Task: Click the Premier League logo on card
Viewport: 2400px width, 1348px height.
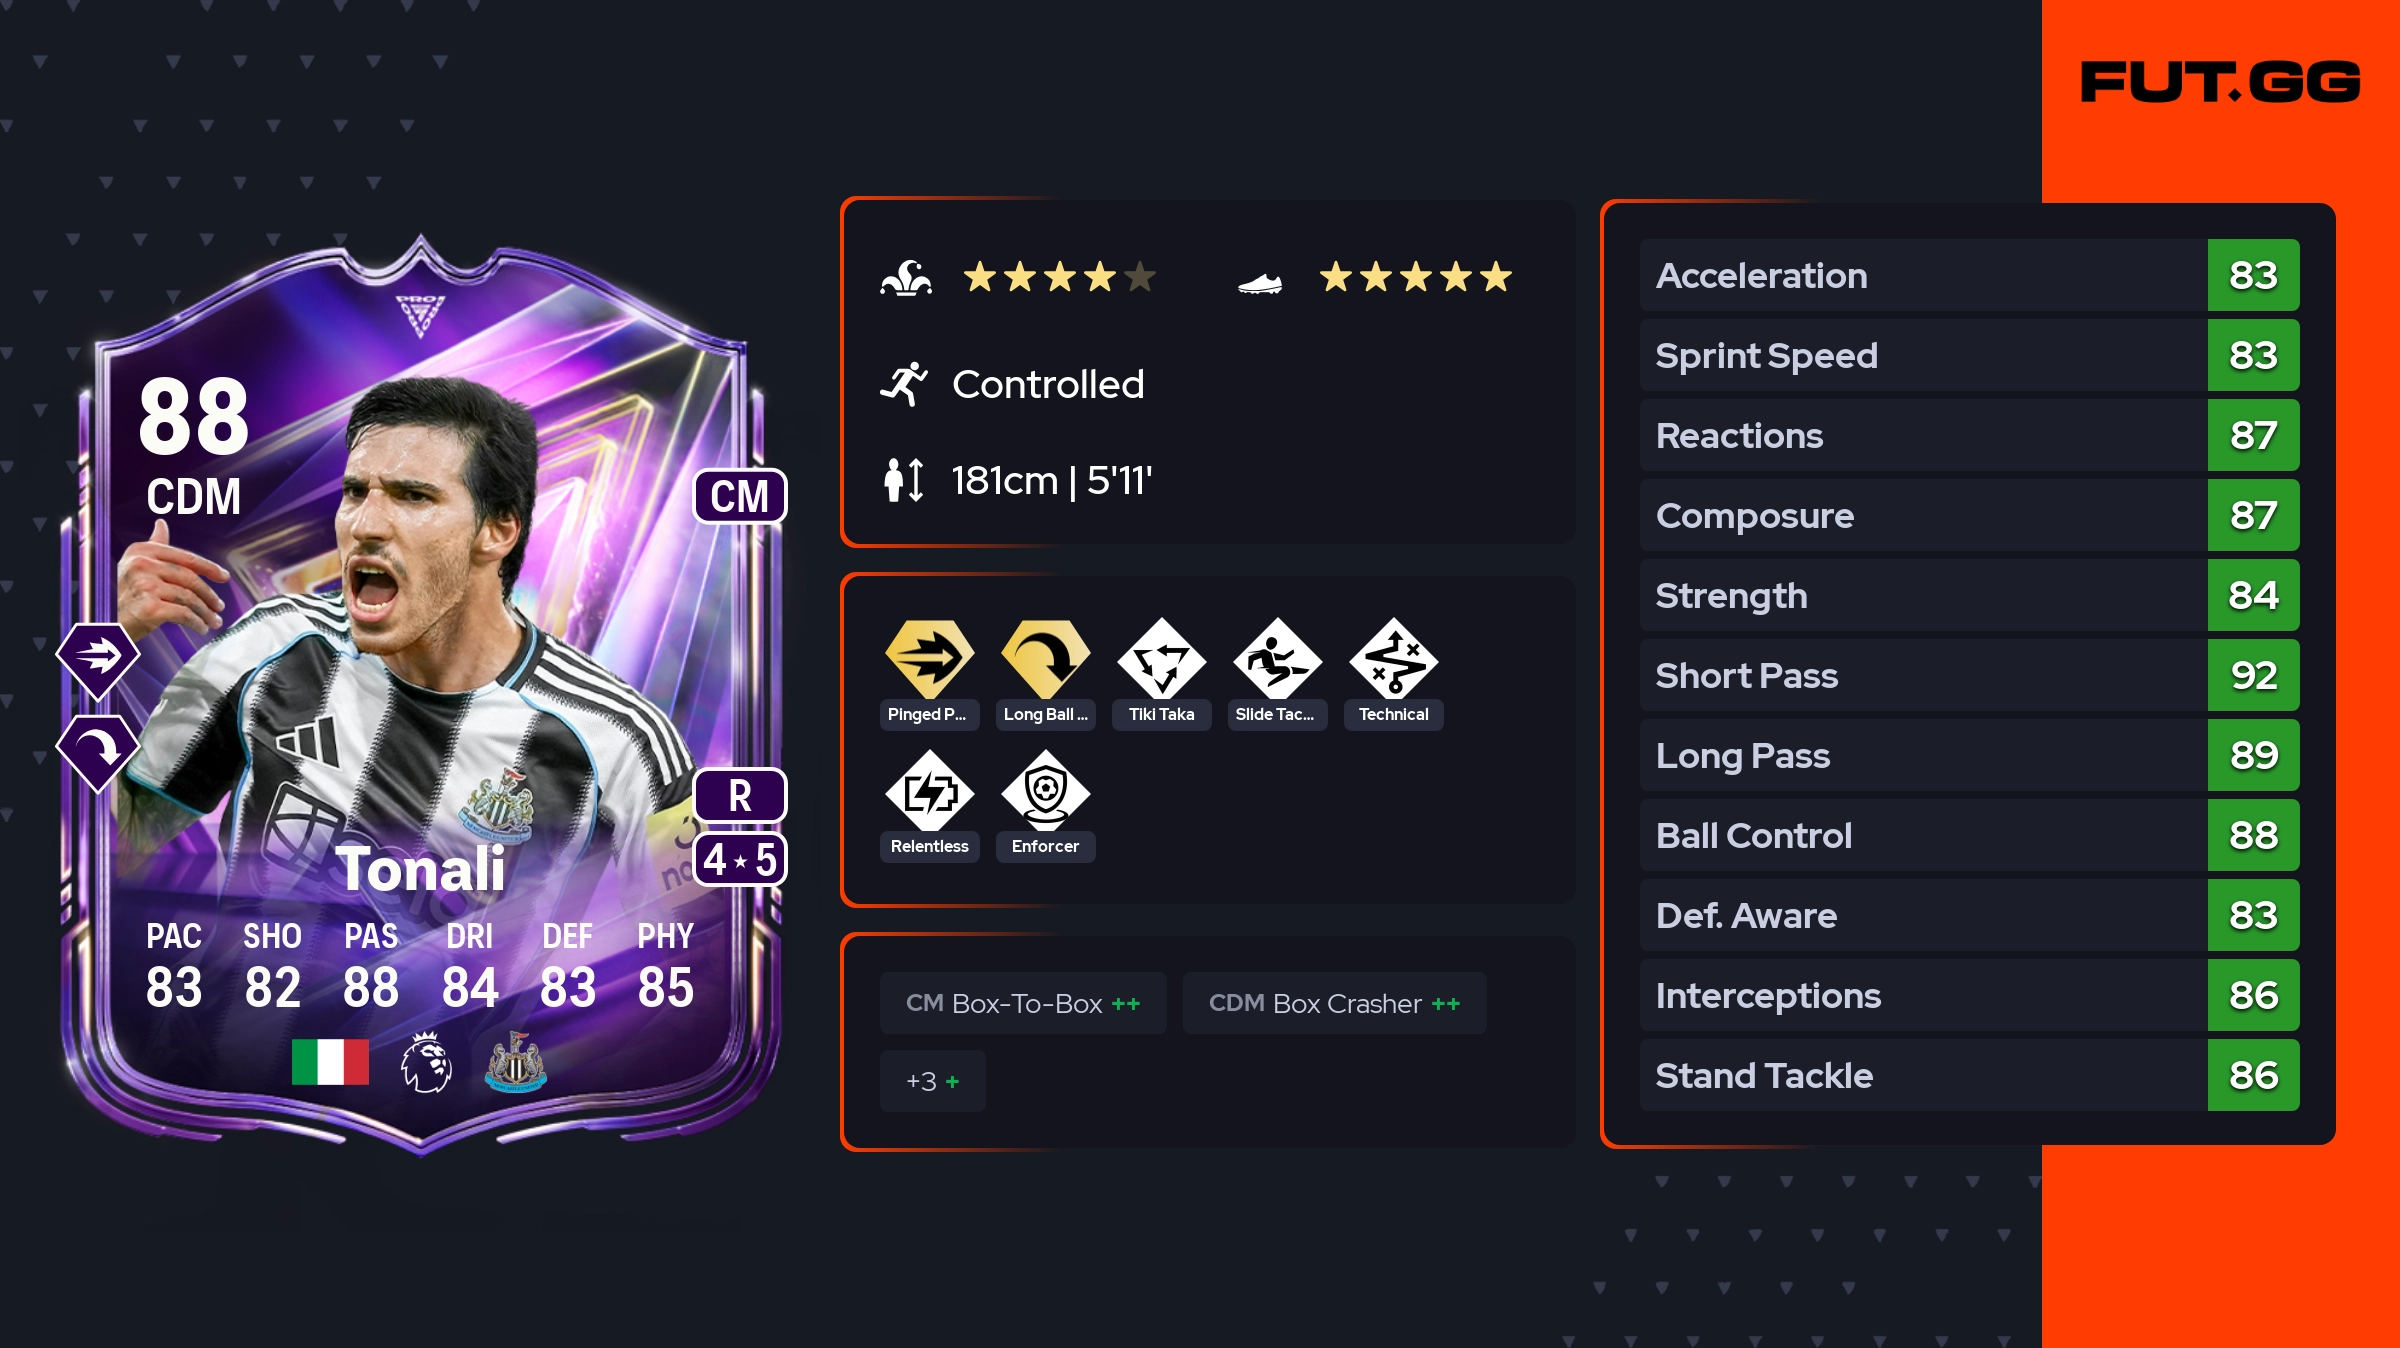Action: [x=426, y=1062]
